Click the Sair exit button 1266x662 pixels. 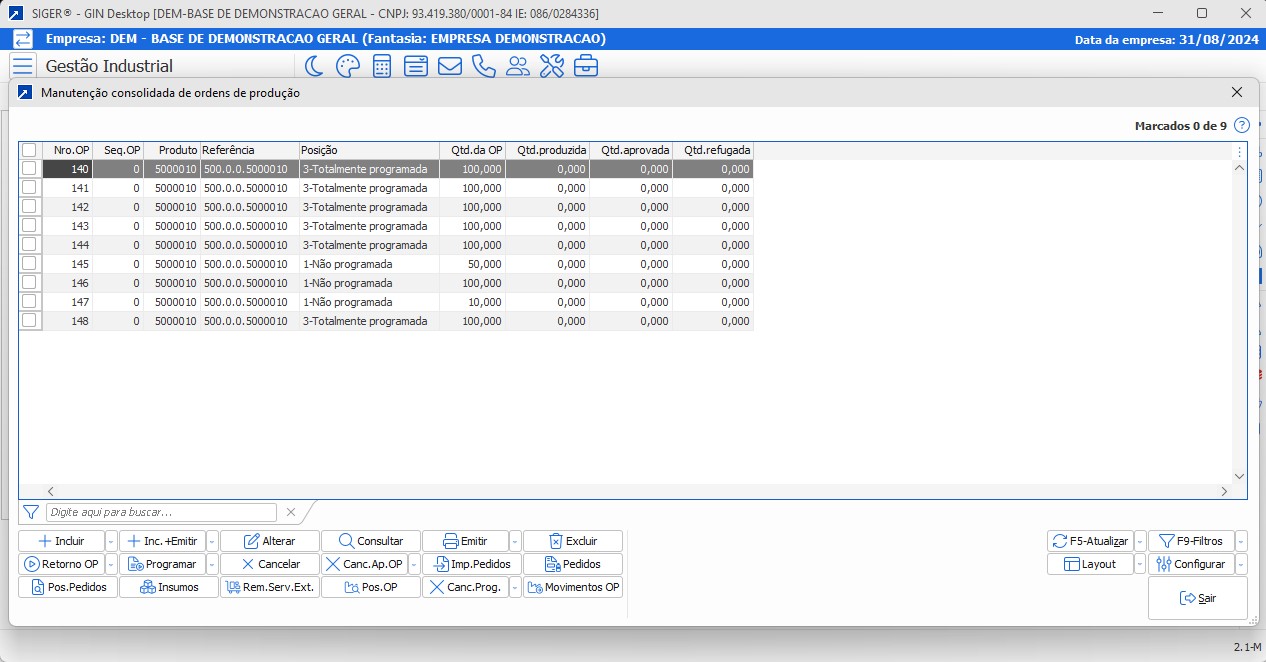pos(1197,598)
